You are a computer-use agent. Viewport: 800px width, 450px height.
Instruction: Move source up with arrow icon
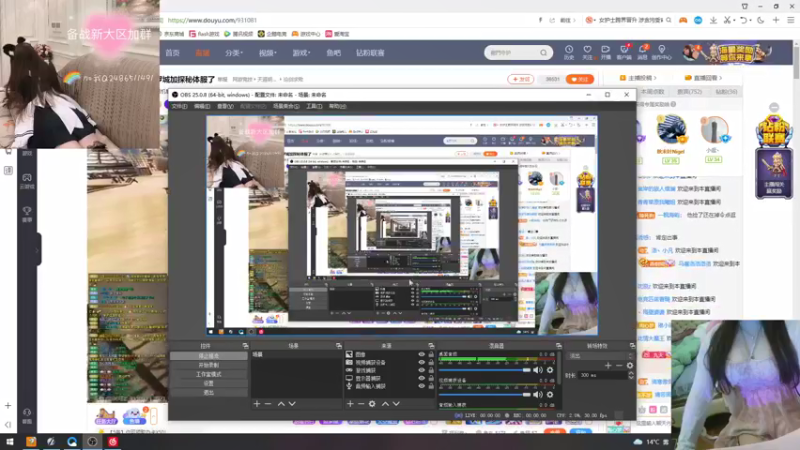click(x=385, y=404)
